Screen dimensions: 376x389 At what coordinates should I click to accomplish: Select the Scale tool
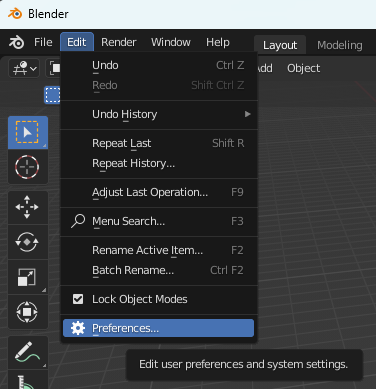pos(28,277)
